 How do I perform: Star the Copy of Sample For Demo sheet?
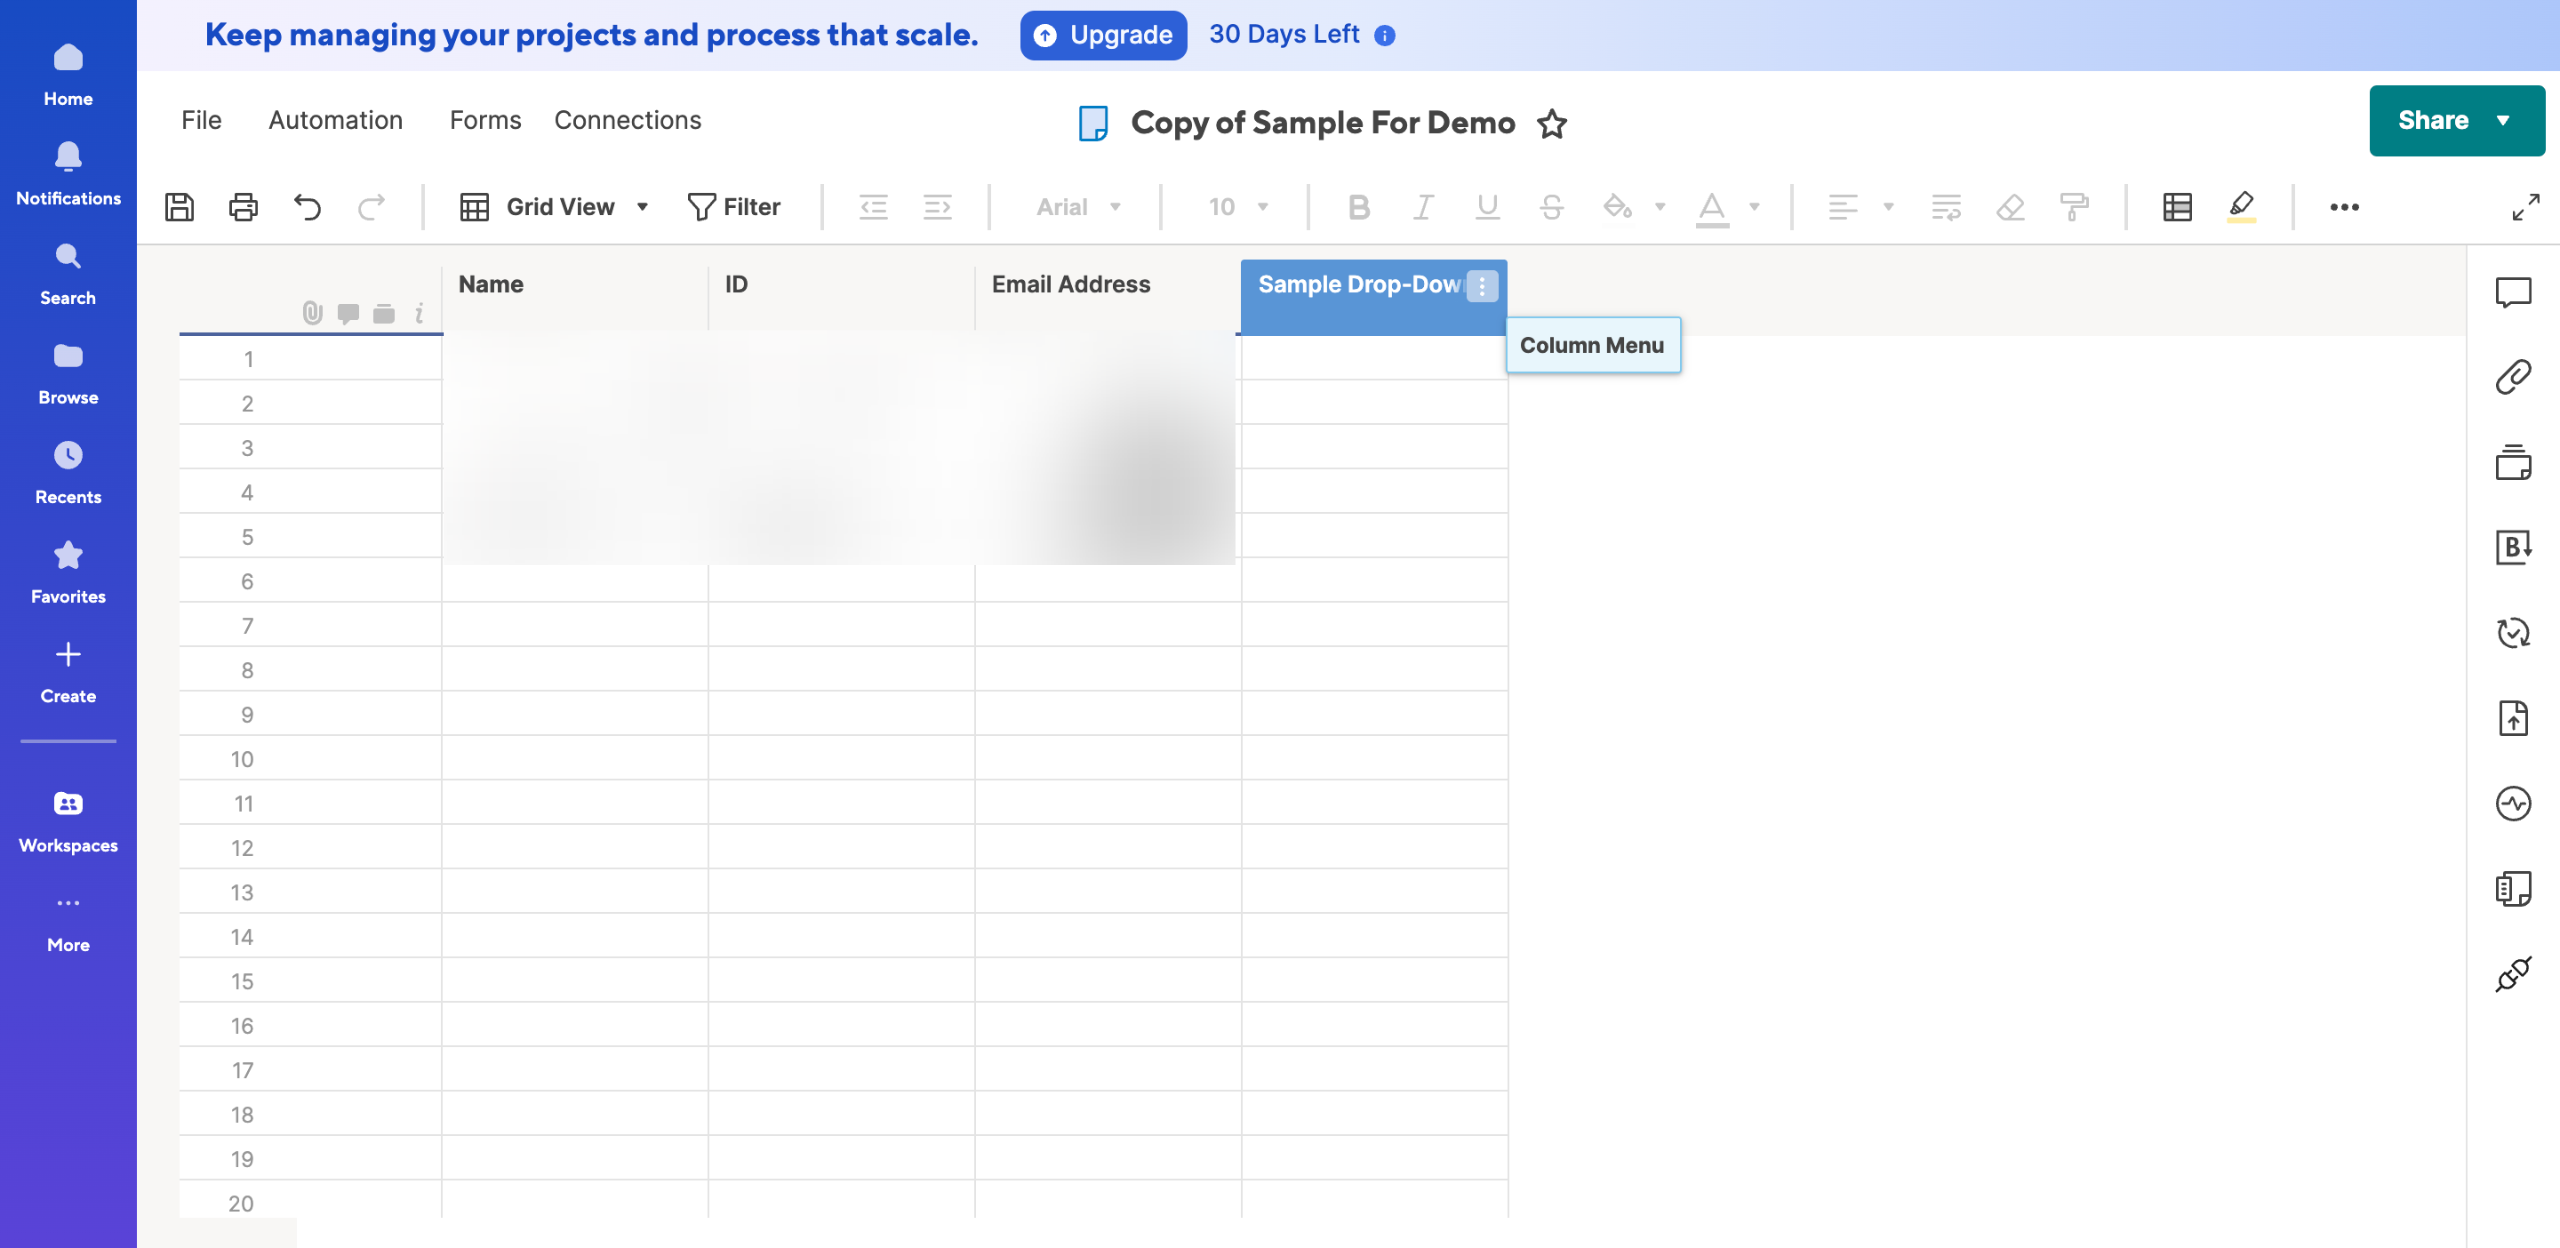click(x=1552, y=124)
